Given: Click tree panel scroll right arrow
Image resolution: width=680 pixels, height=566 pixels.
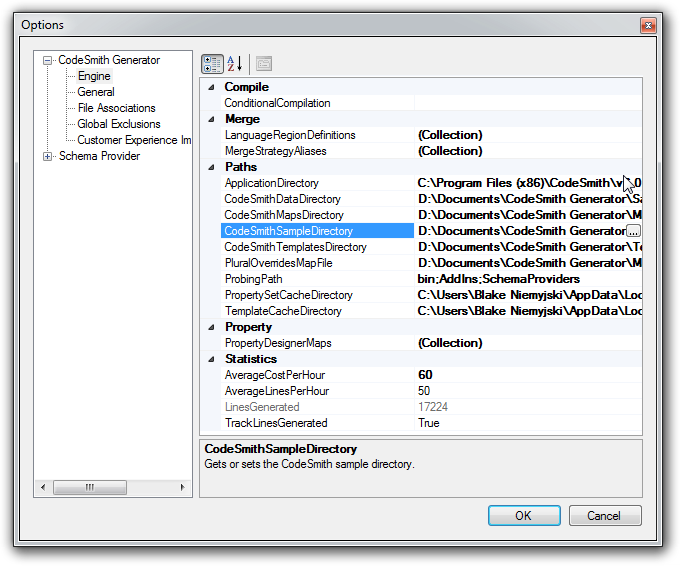Looking at the screenshot, I should (x=183, y=487).
